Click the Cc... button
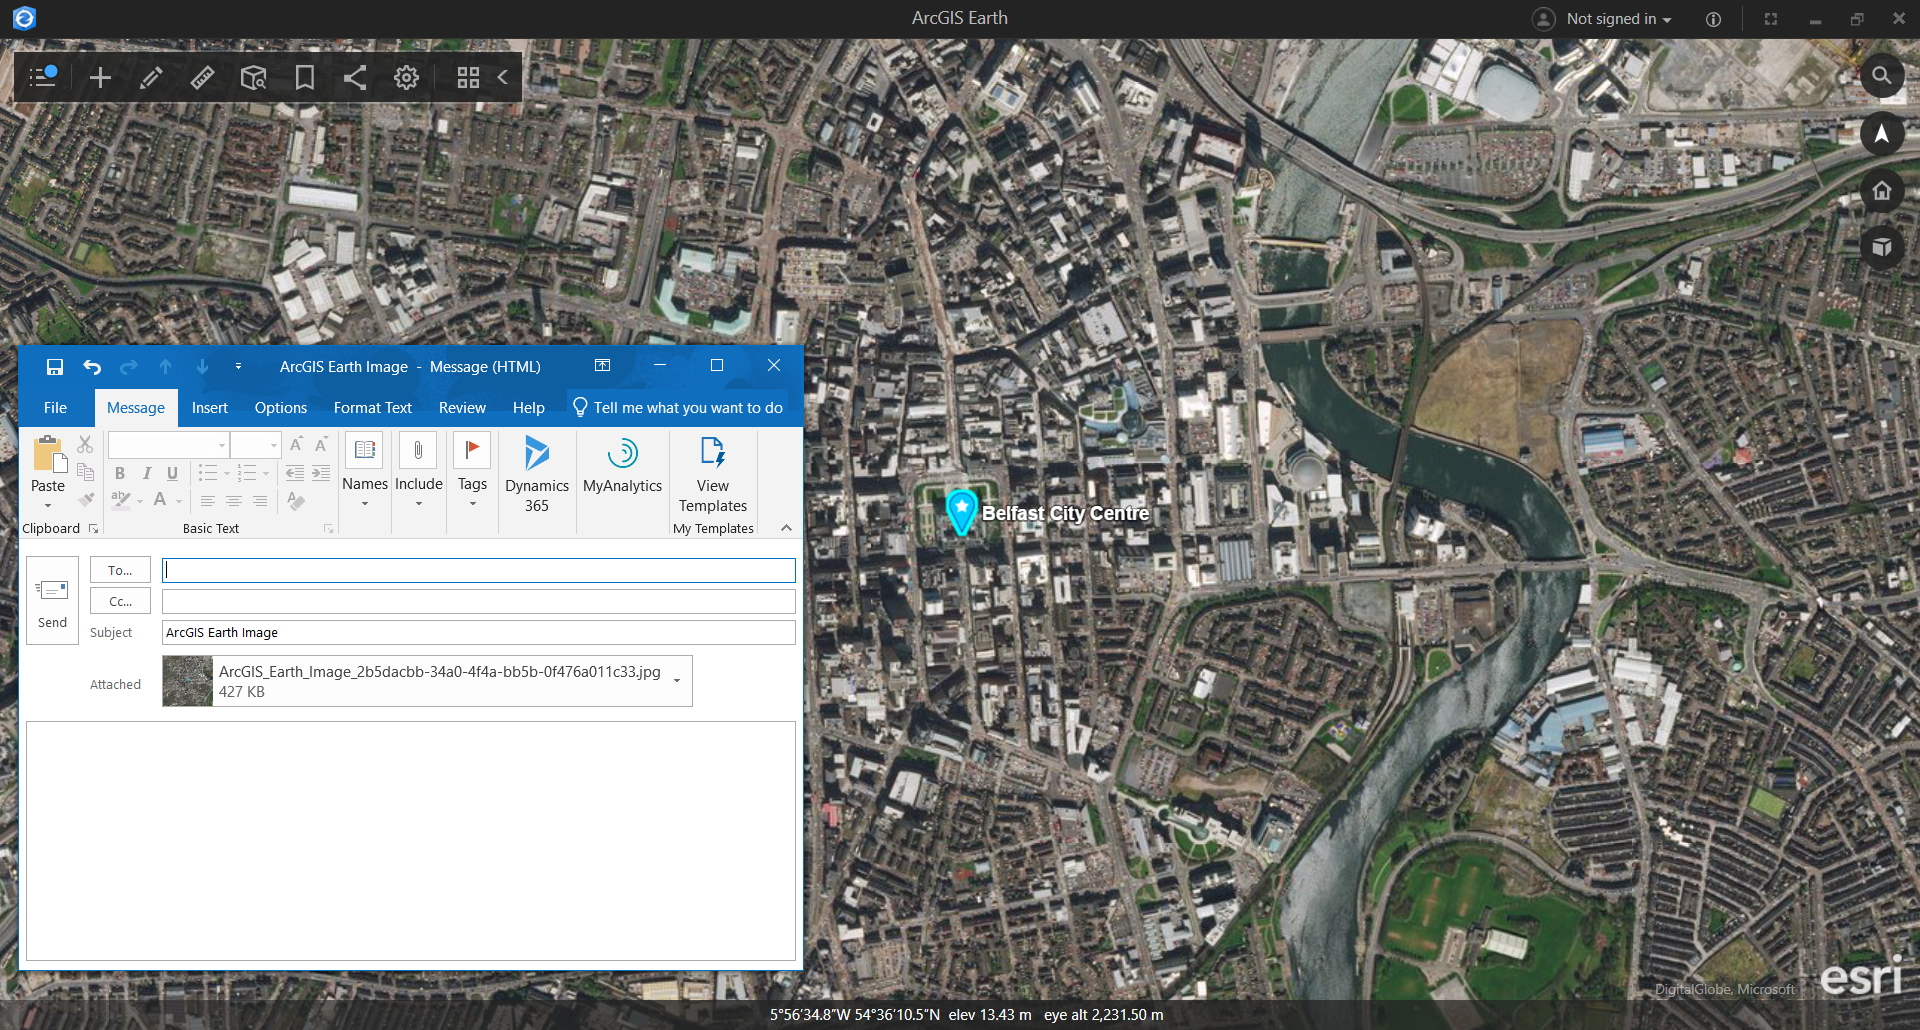1920x1030 pixels. (x=120, y=601)
